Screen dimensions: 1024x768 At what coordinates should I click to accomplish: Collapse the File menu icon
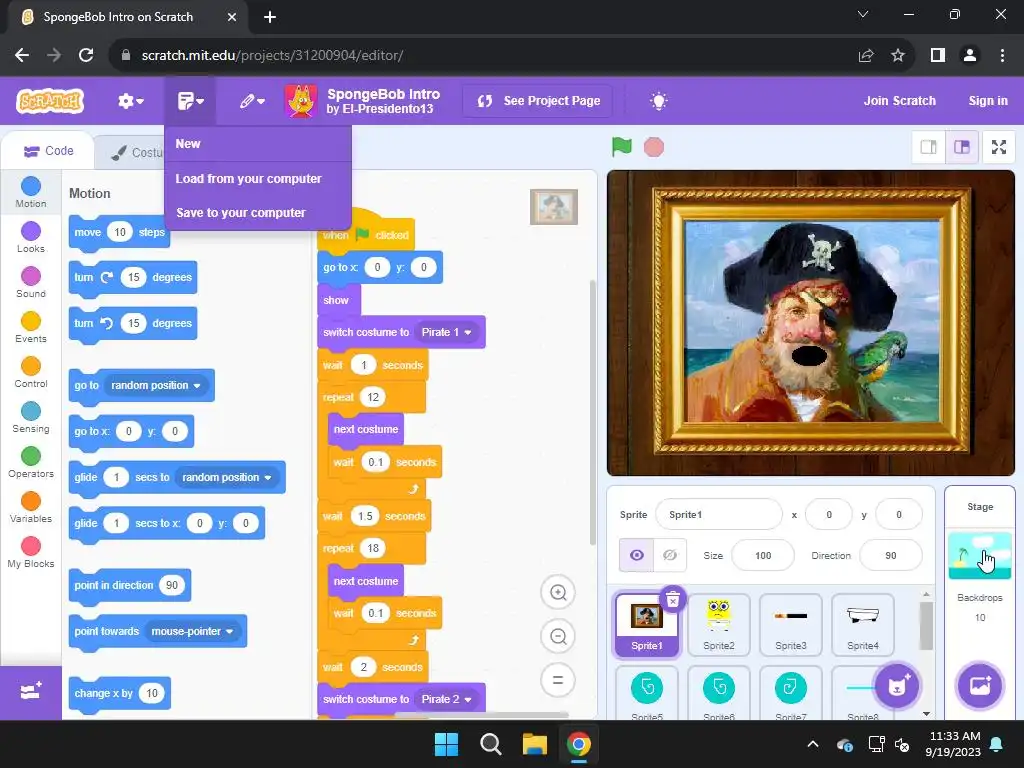pyautogui.click(x=190, y=101)
